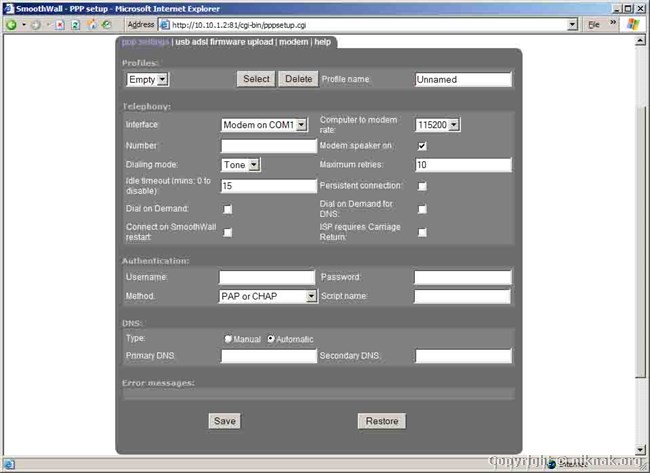Open the Computer to modem rate dropdown
This screenshot has height=473, width=650.
(x=437, y=124)
